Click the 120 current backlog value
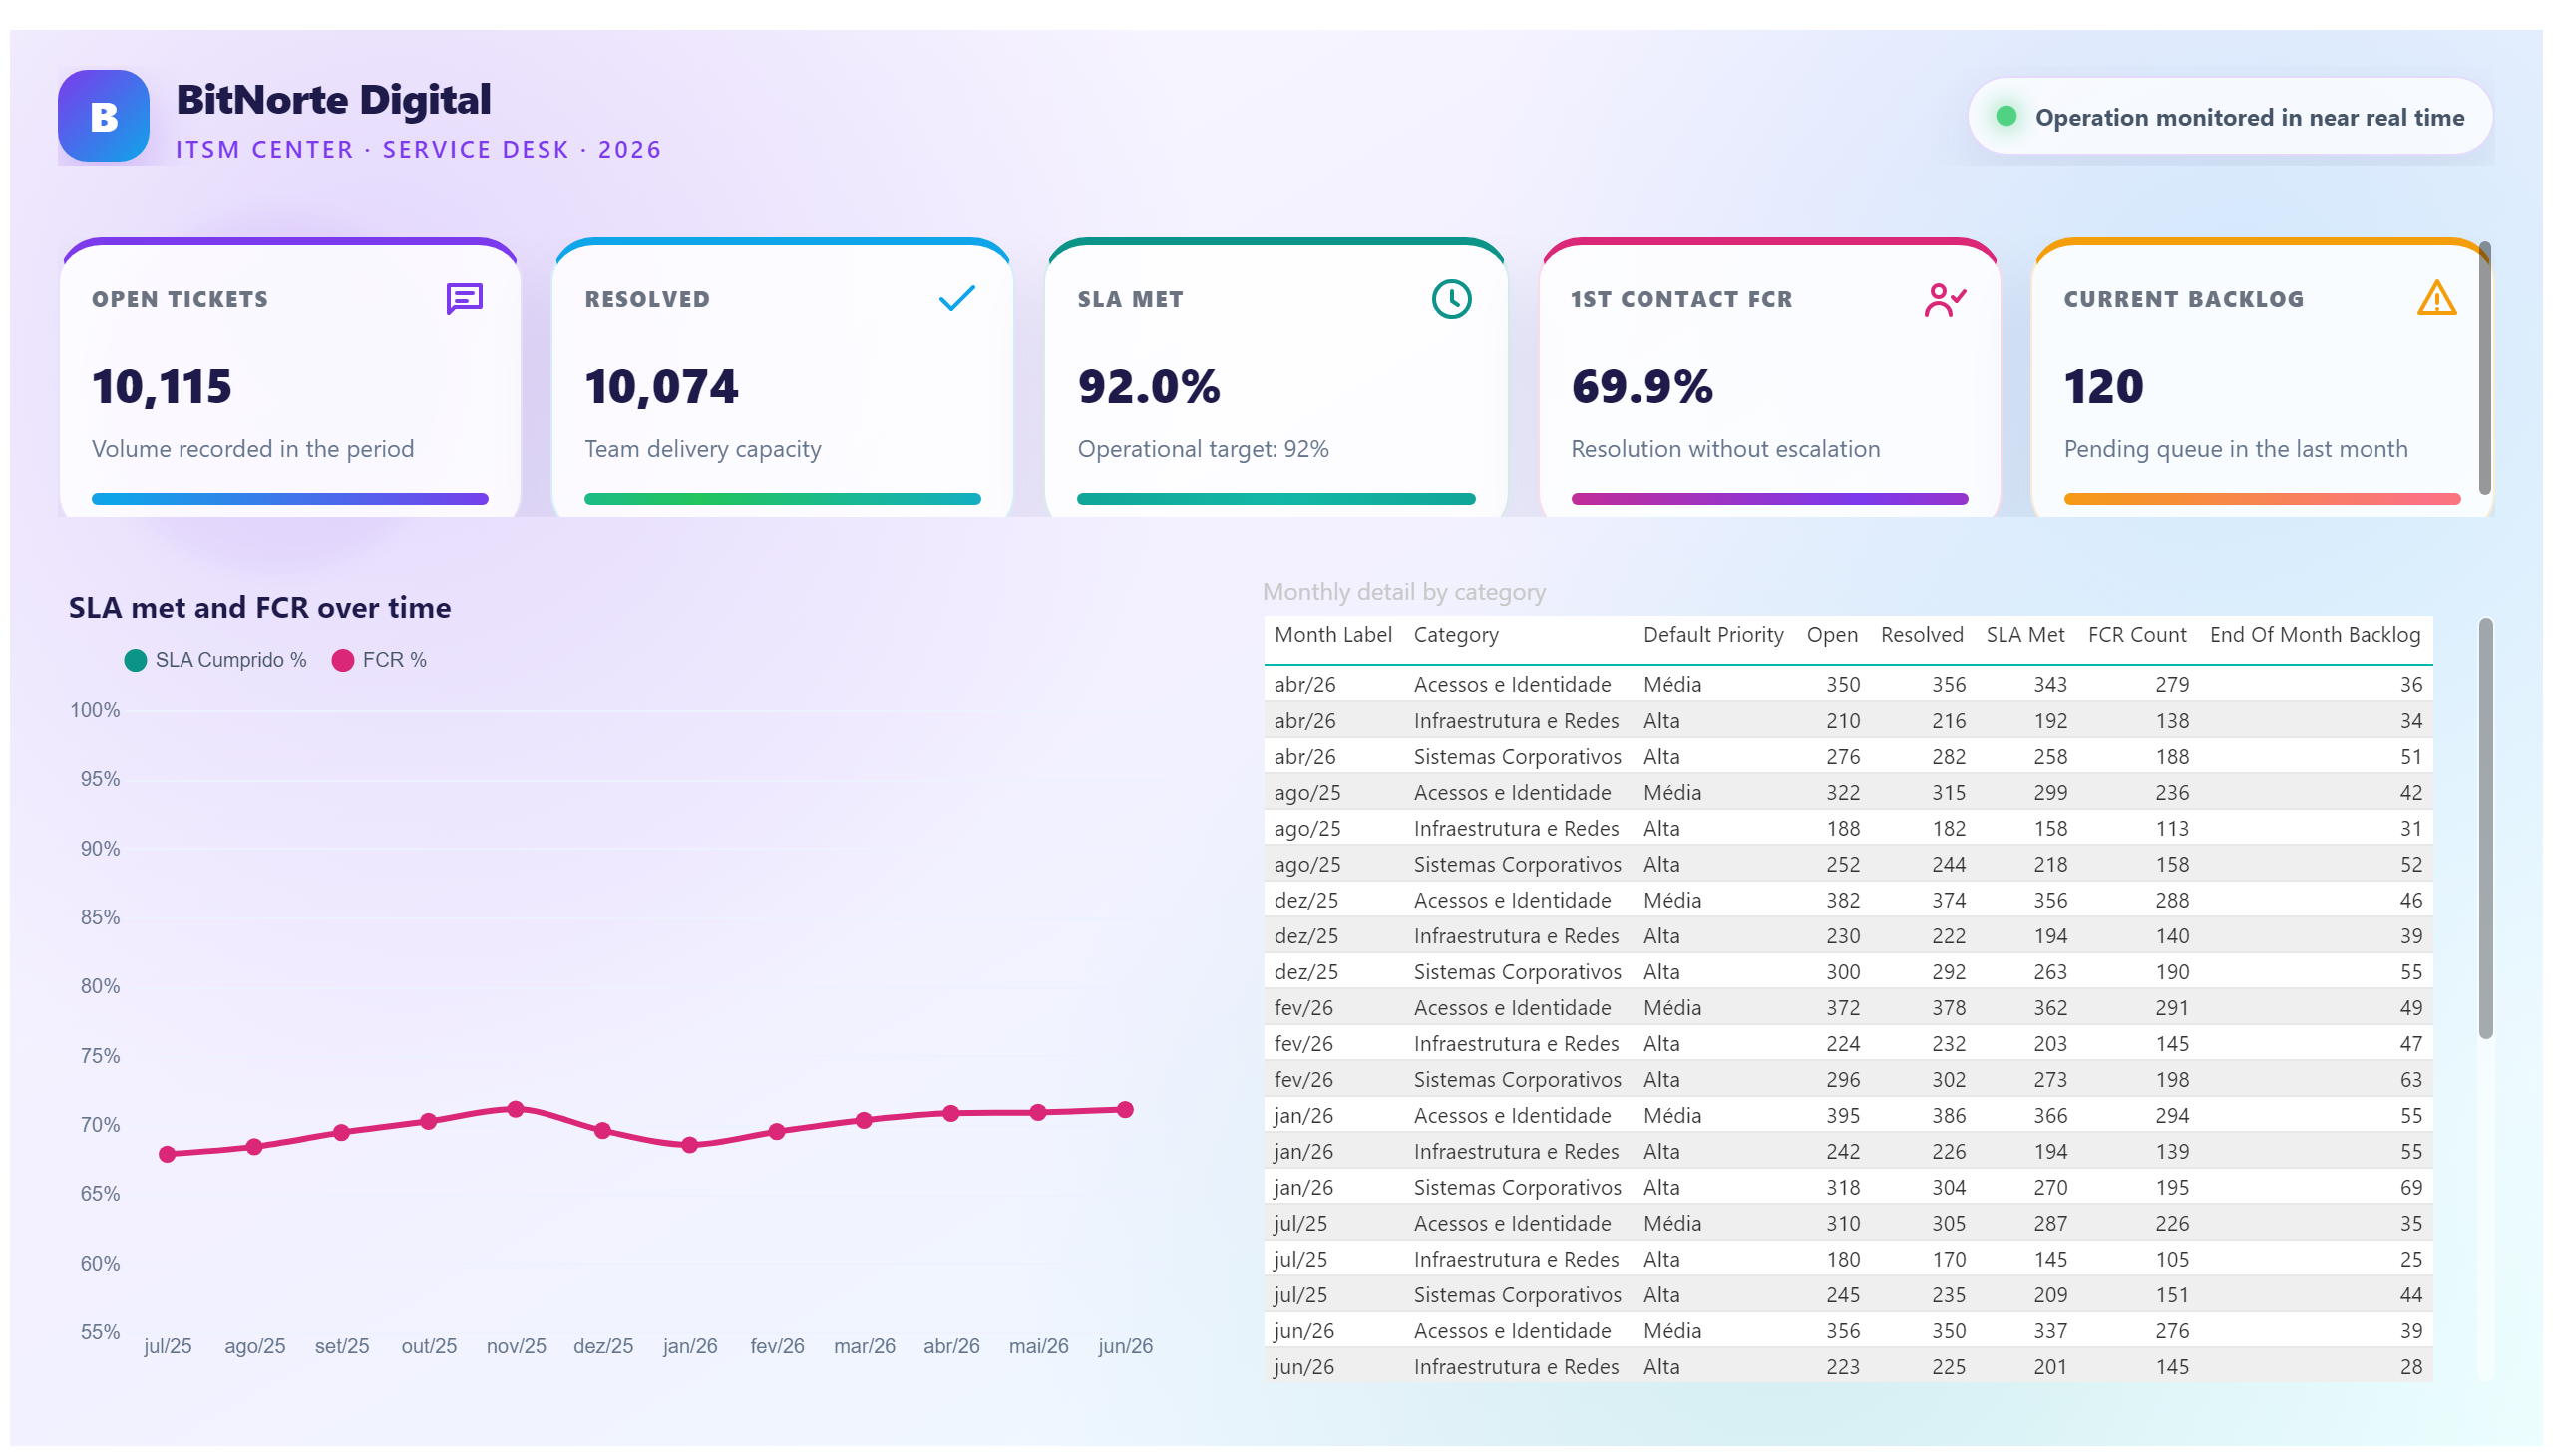The height and width of the screenshot is (1456, 2553). tap(2103, 386)
